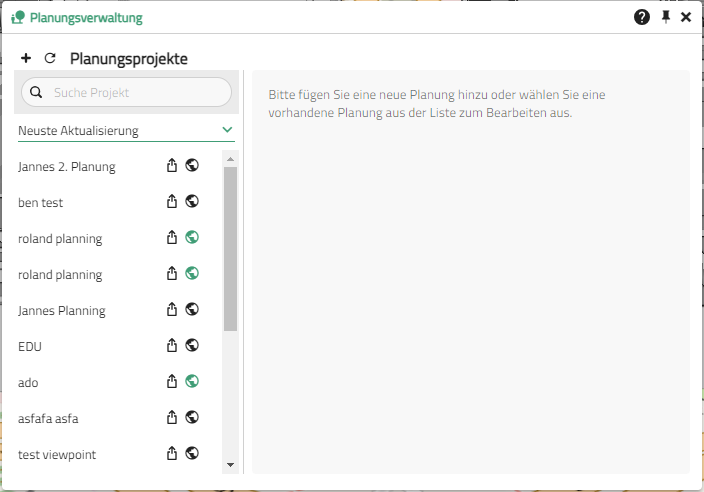Add a new planning project
Screen dimensions: 704x492
pos(26,59)
